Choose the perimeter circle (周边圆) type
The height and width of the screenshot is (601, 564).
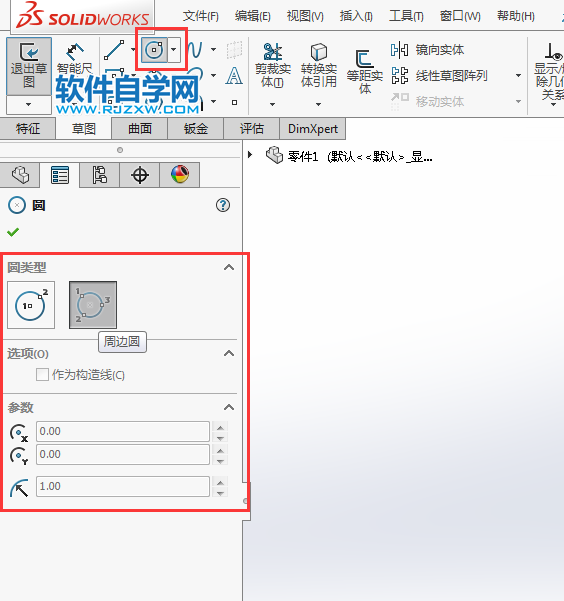tap(93, 305)
